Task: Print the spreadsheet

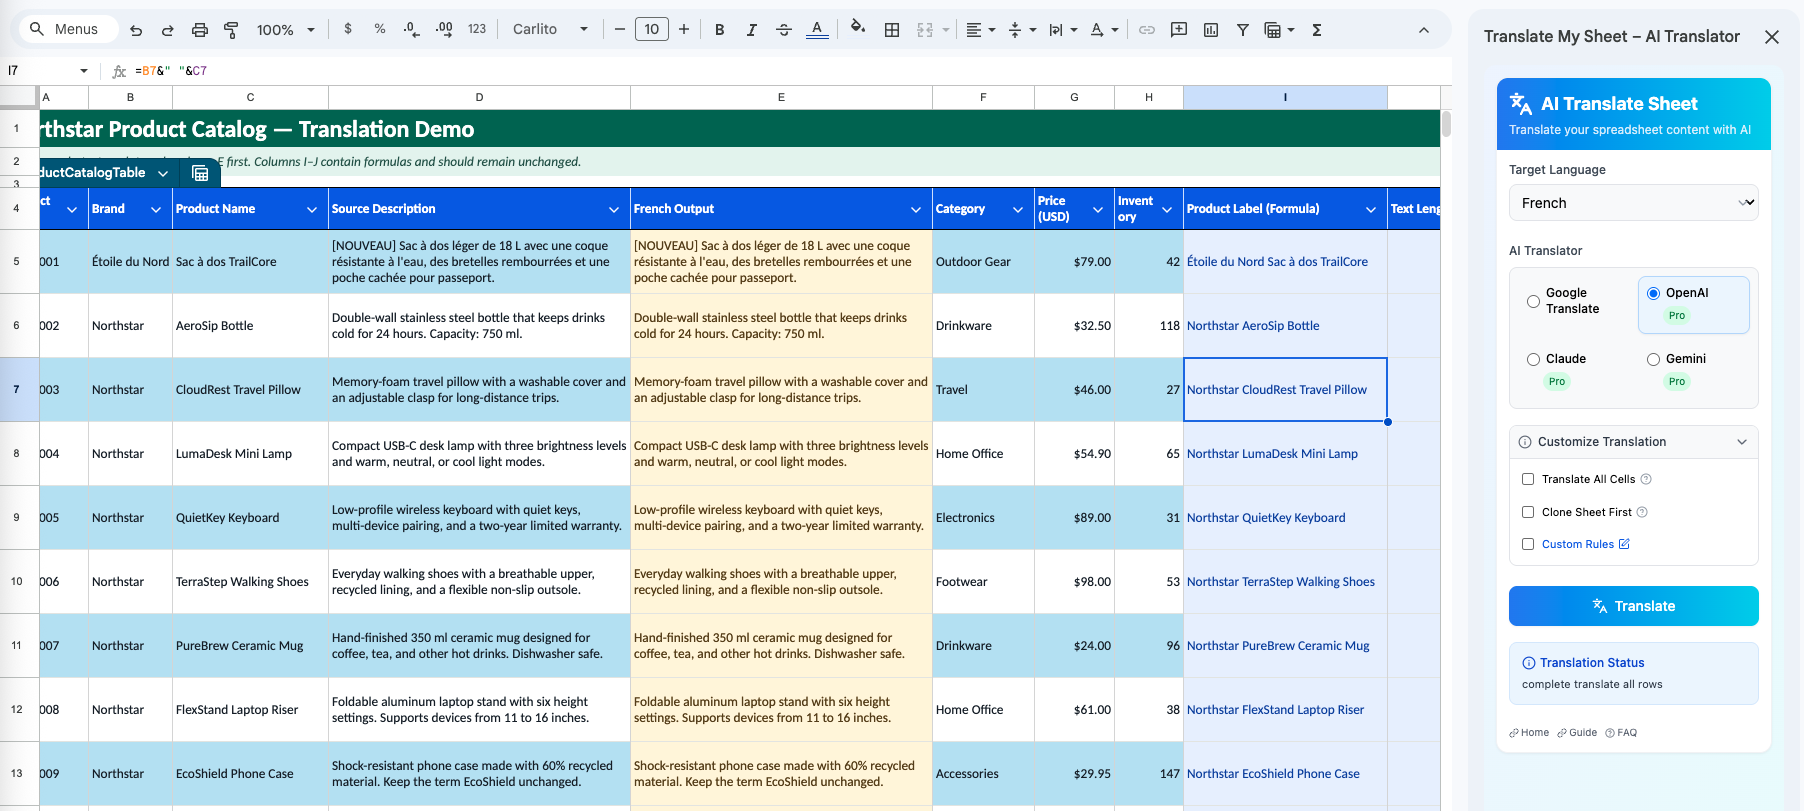Action: tap(200, 30)
